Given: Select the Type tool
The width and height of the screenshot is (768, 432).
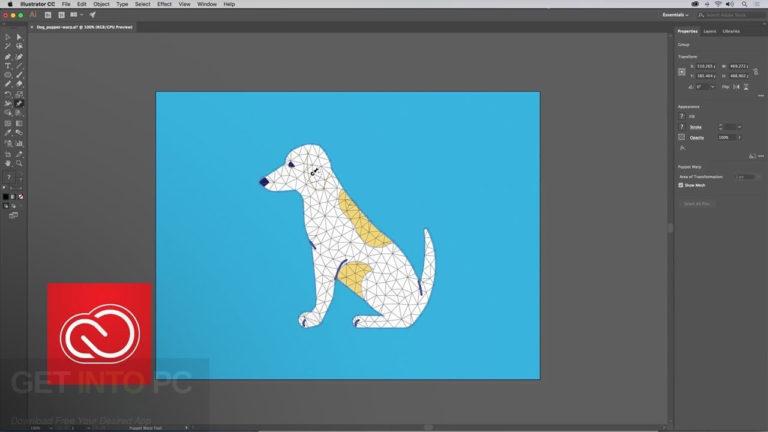Looking at the screenshot, I should [8, 66].
